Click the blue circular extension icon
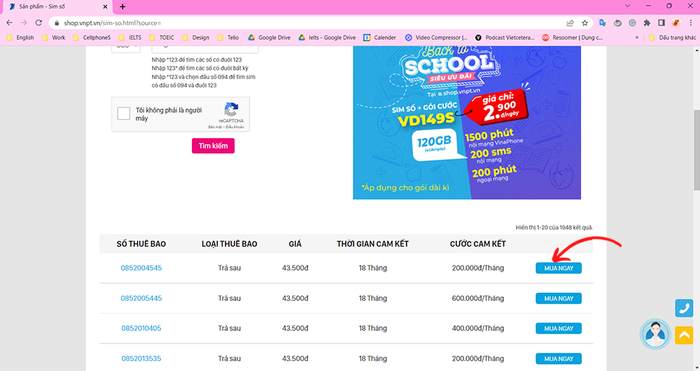This screenshot has height=371, width=700. (x=633, y=23)
